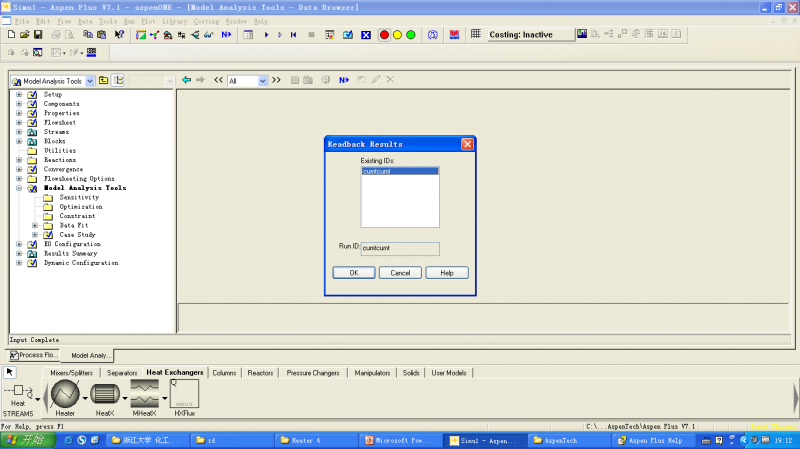Click the Next (N>) button in Data Browser toolbar

(344, 80)
